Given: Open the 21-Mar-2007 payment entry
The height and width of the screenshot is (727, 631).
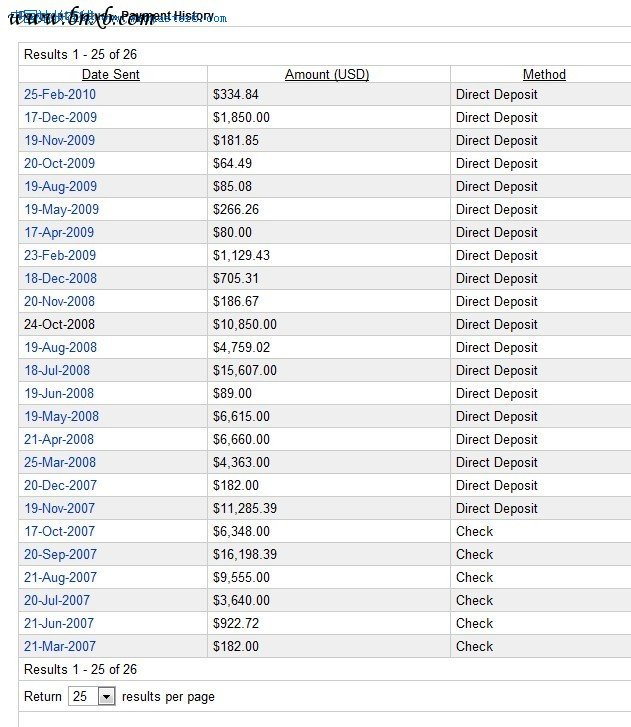Looking at the screenshot, I should click(x=60, y=646).
